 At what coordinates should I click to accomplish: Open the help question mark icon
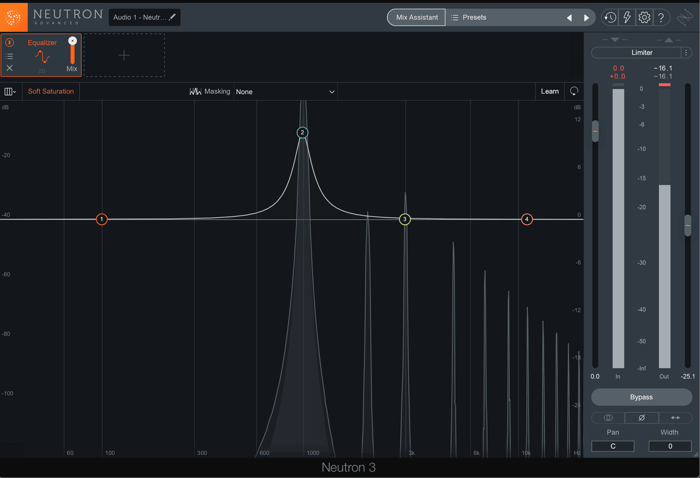[661, 17]
